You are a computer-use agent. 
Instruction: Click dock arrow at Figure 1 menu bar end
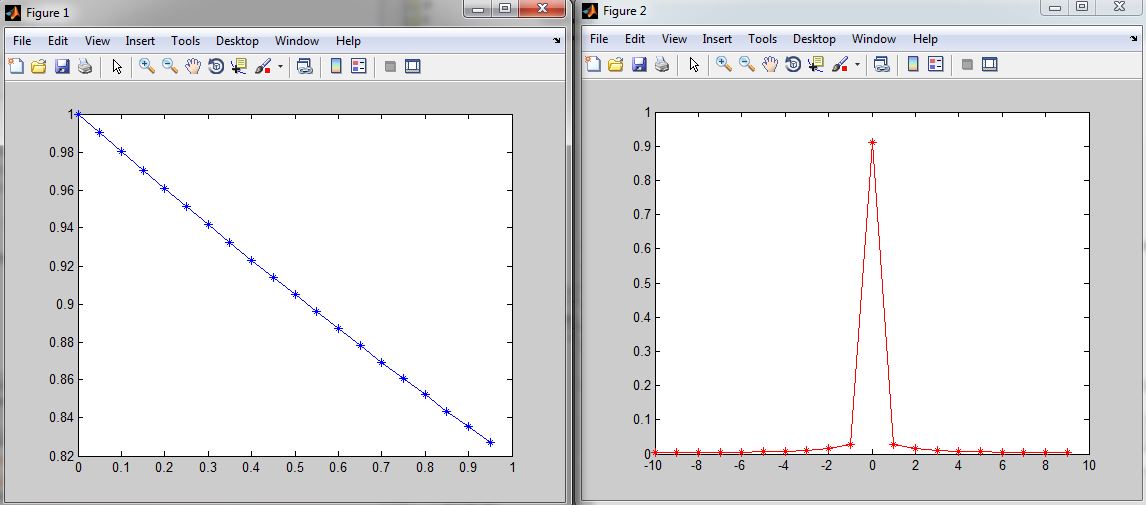coord(556,42)
